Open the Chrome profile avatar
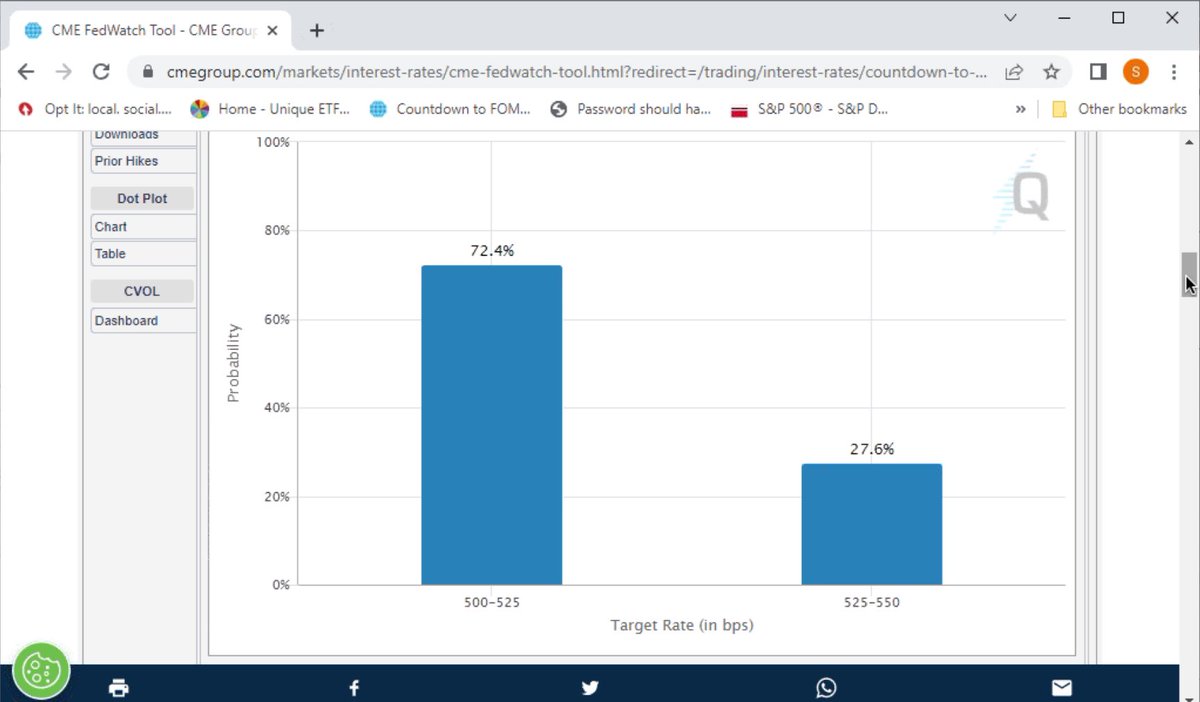 point(1136,72)
